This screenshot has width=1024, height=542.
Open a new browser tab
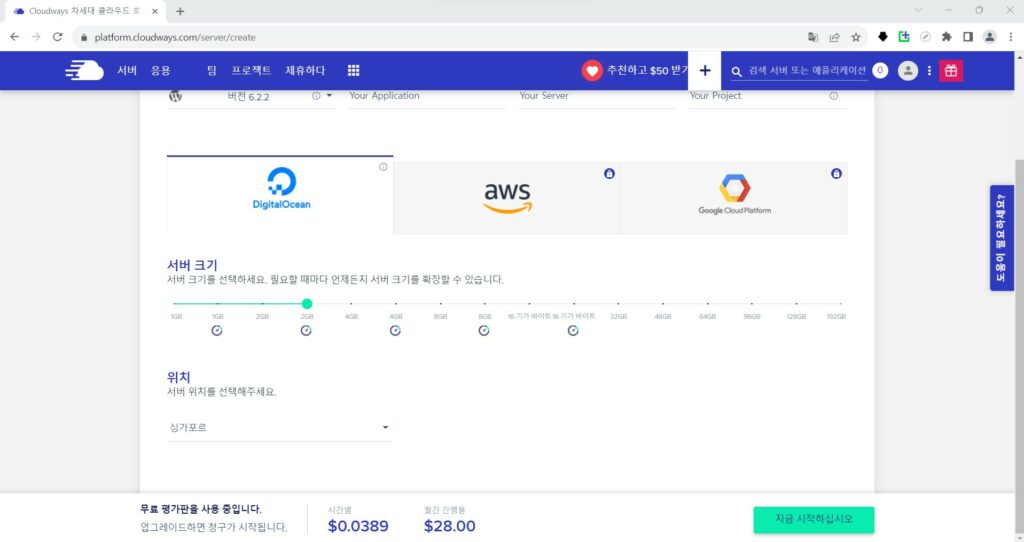tap(180, 11)
